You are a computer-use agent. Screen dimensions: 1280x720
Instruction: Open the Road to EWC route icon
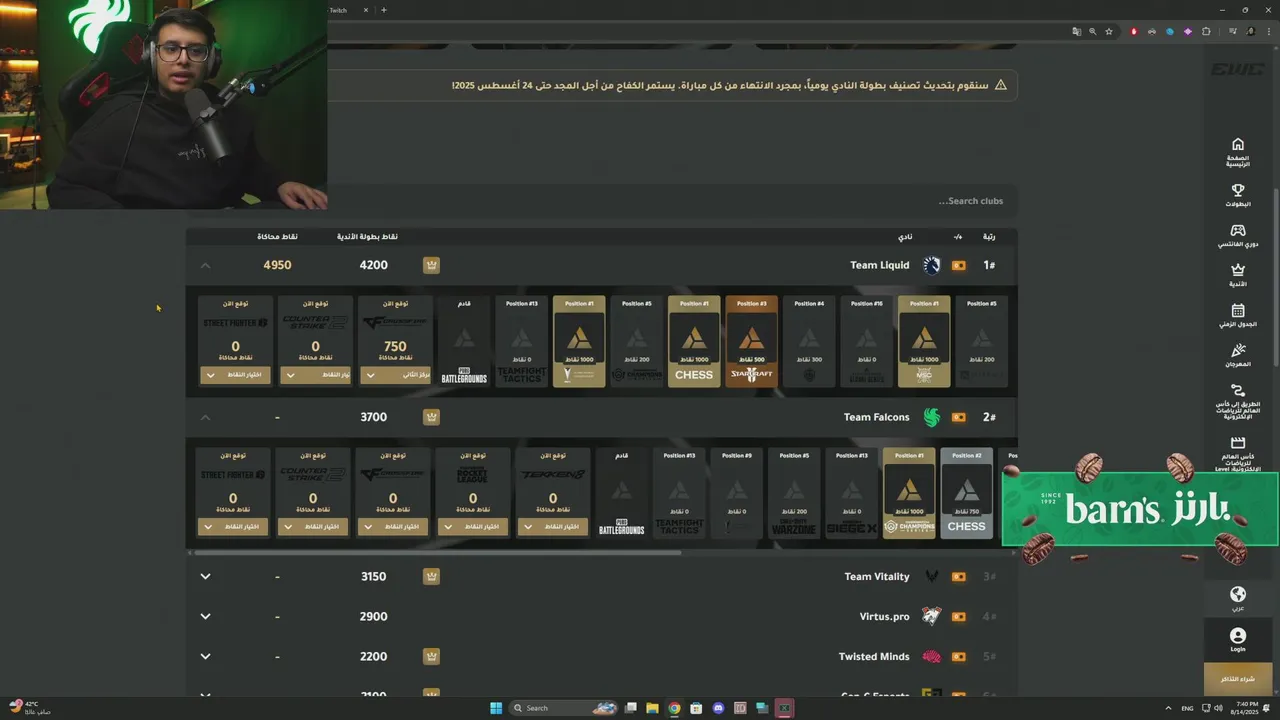point(1238,391)
